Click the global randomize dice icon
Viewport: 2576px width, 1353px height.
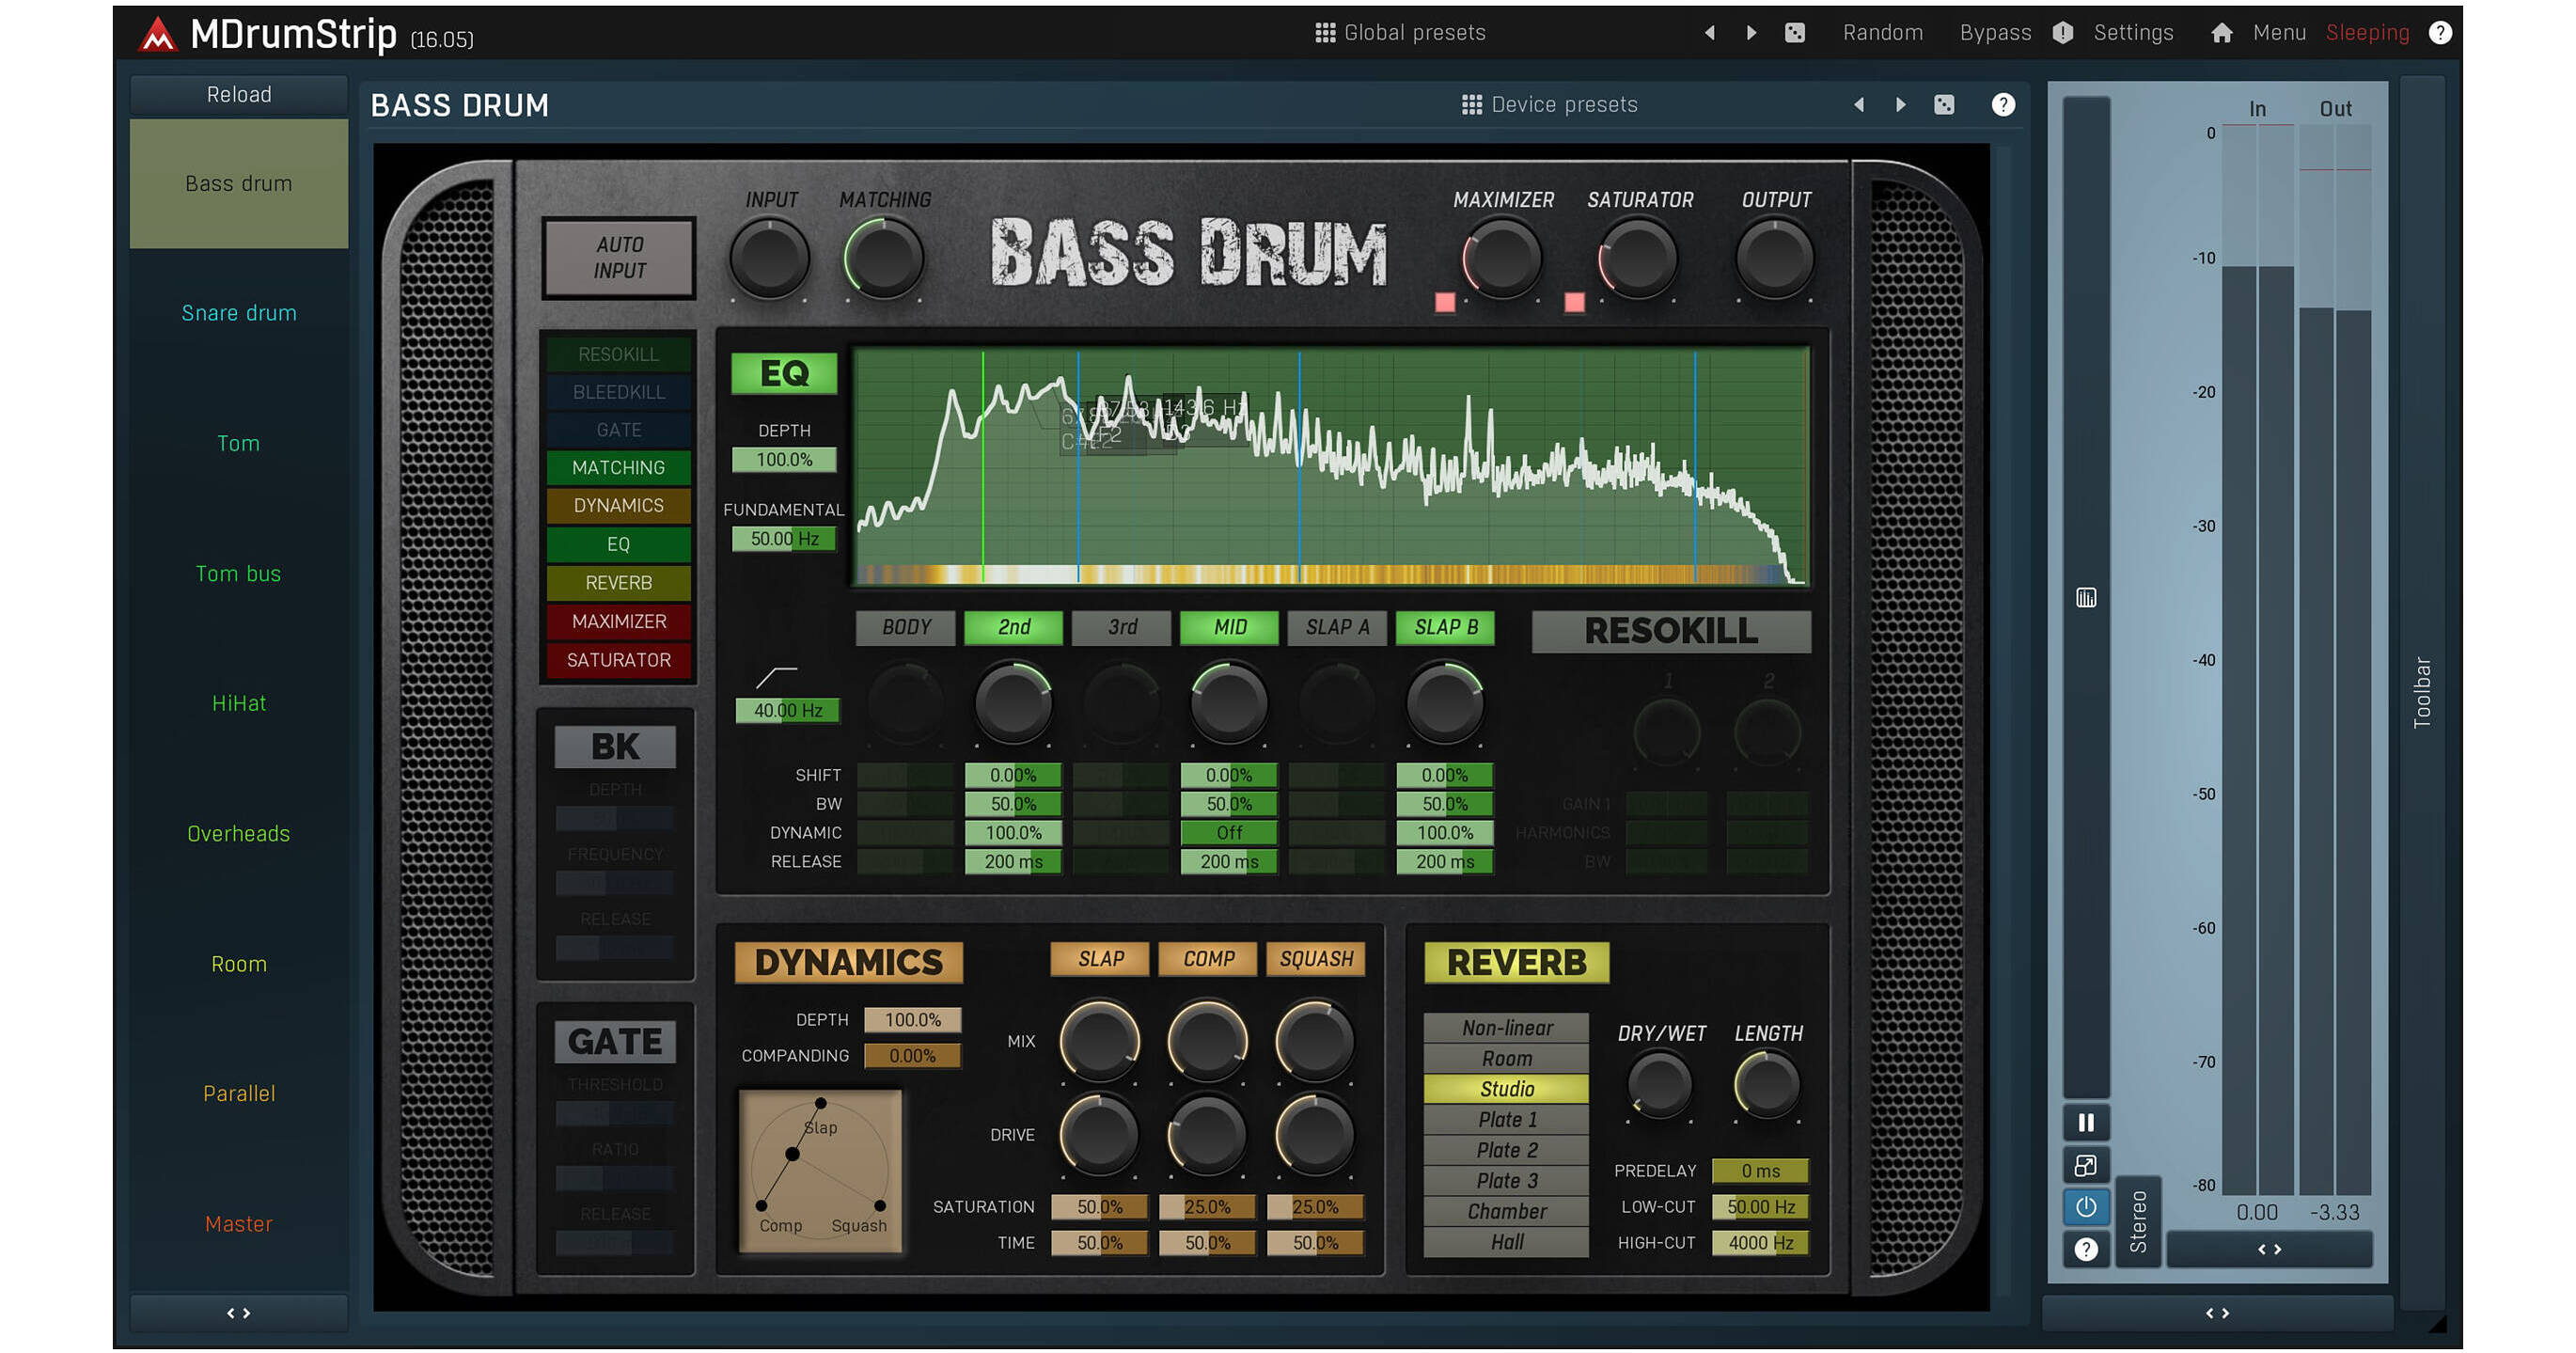click(x=1795, y=32)
